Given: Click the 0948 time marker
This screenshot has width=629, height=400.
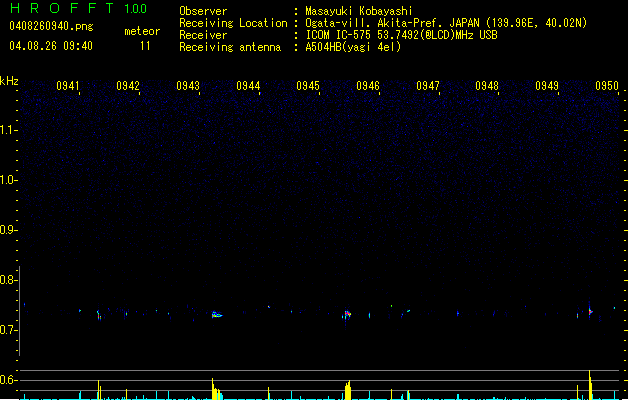Looking at the screenshot, I should tap(487, 86).
